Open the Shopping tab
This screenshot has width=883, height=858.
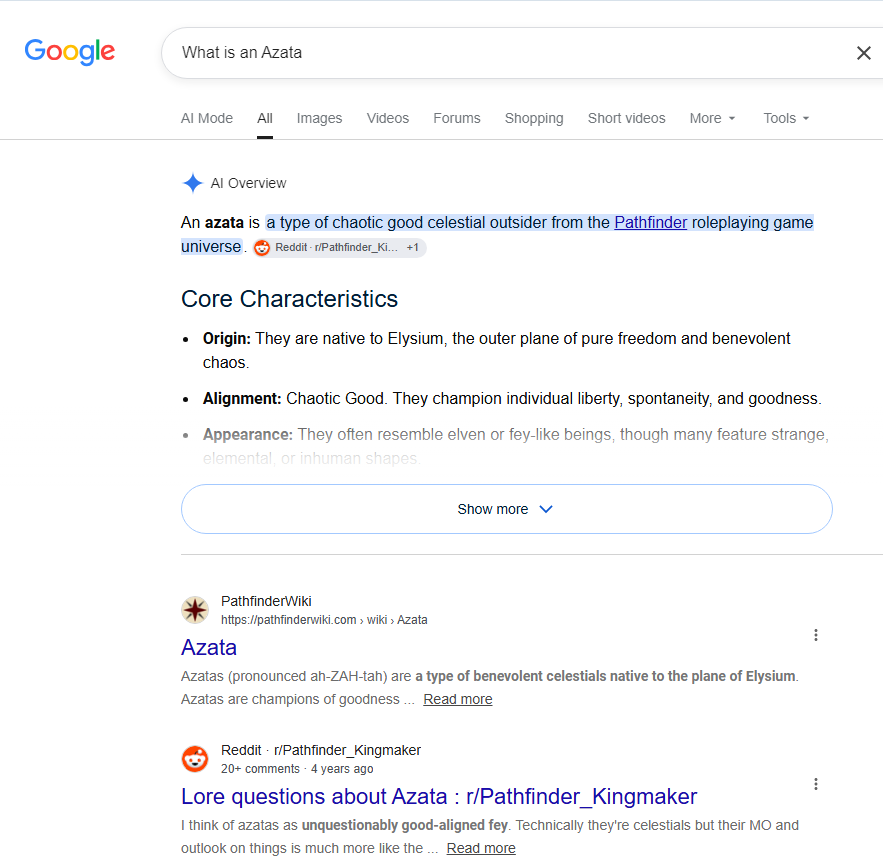pyautogui.click(x=534, y=118)
